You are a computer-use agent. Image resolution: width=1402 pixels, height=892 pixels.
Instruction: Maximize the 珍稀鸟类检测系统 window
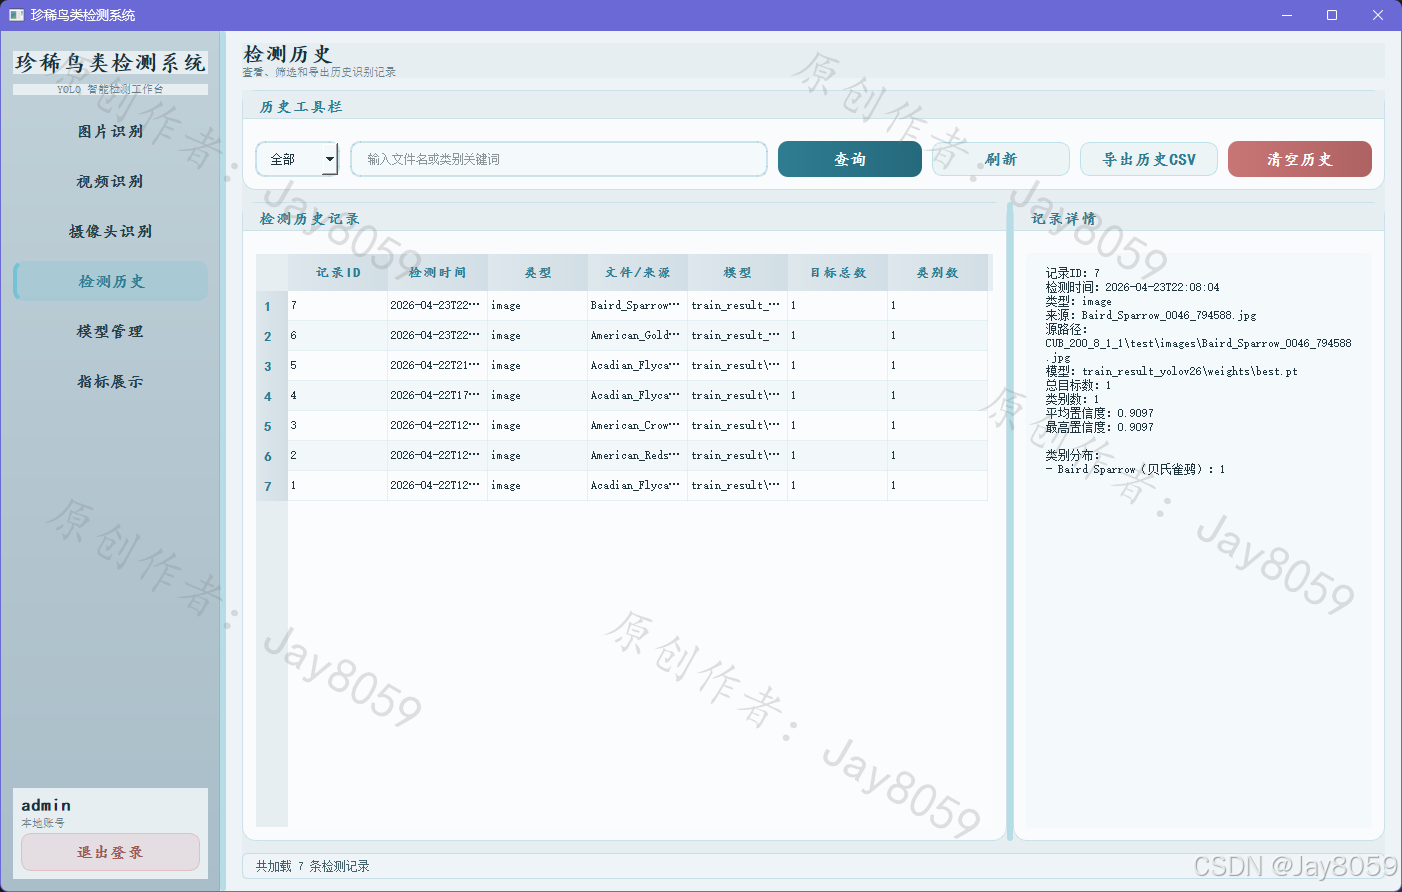(x=1332, y=15)
